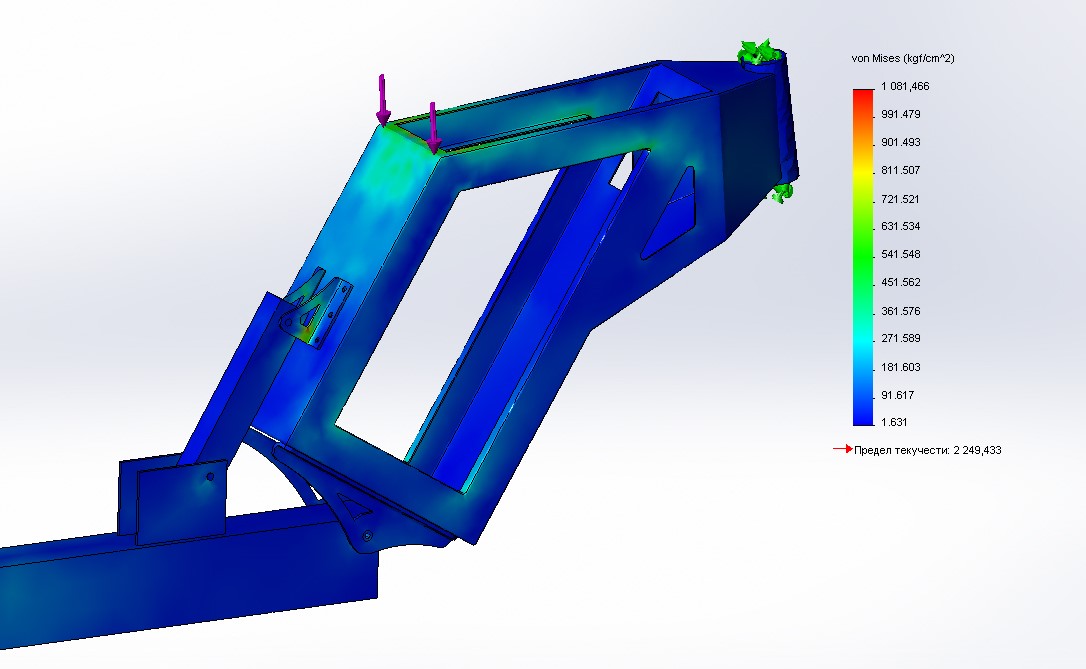Select legend value 91.617

pyautogui.click(x=898, y=395)
